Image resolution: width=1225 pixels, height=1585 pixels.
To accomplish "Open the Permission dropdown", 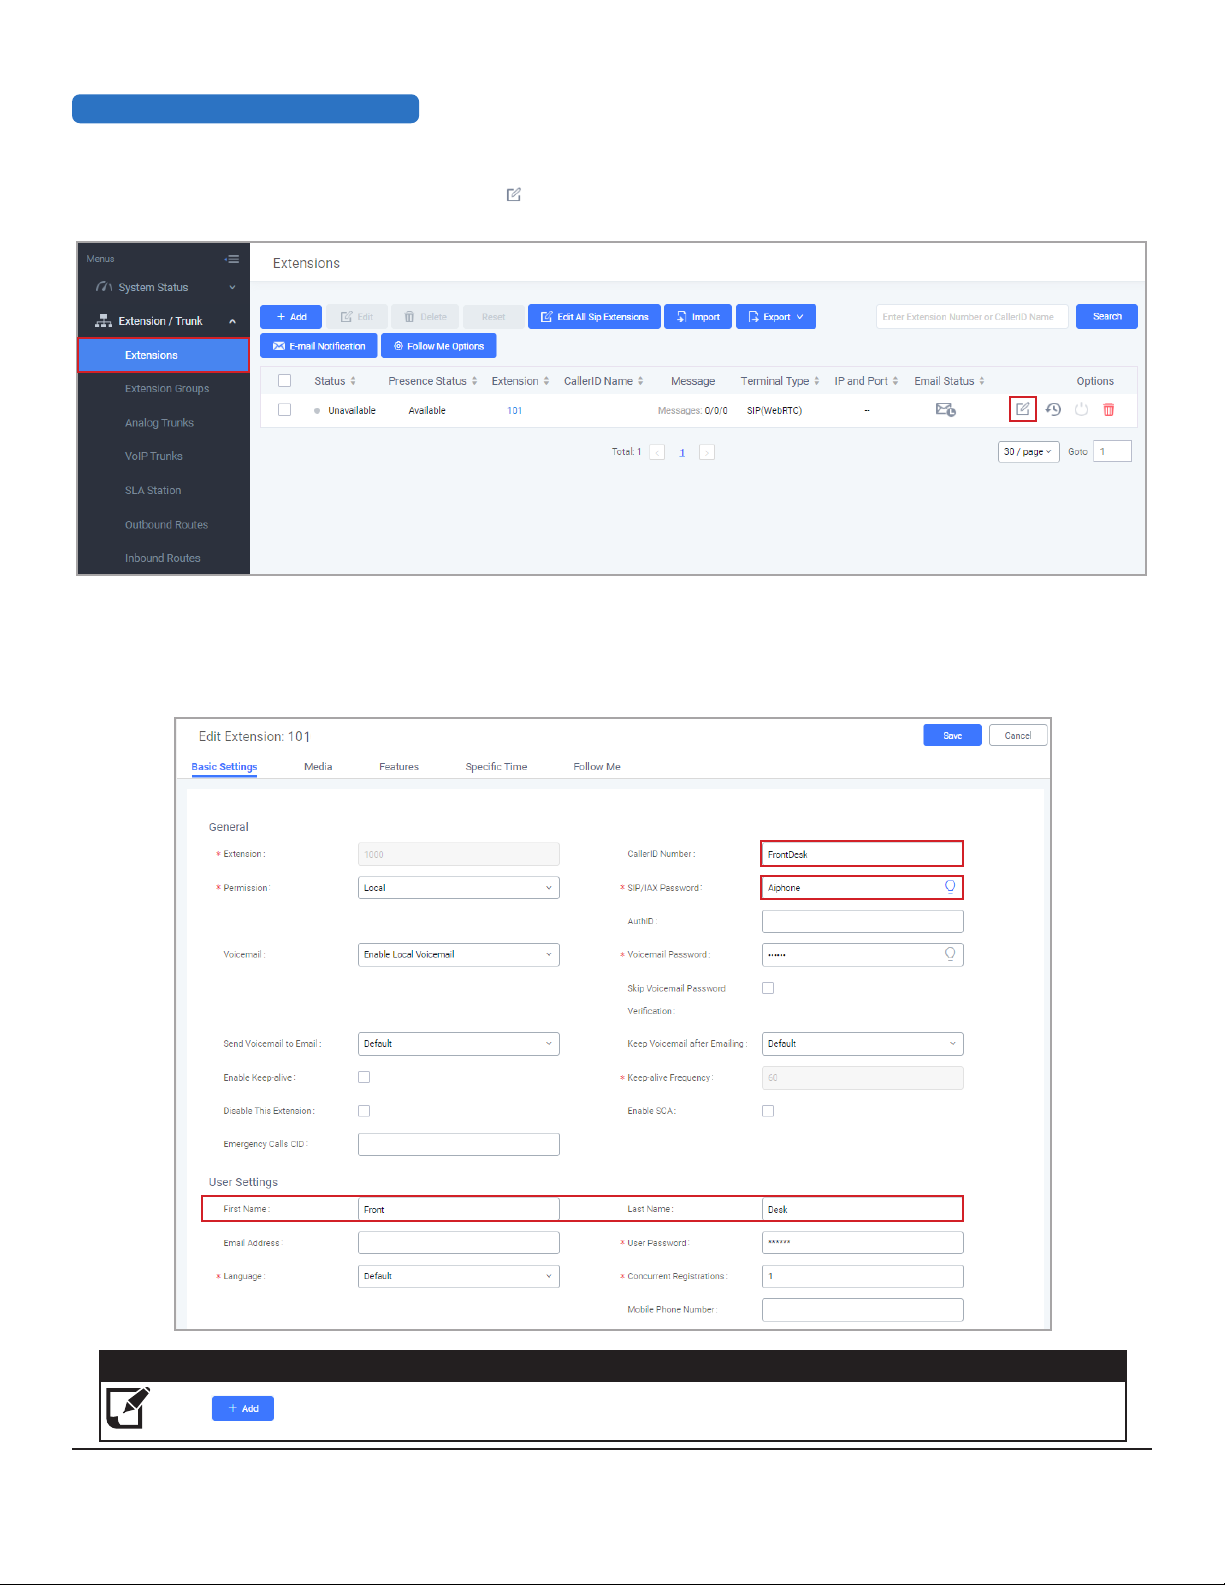I will coord(458,888).
